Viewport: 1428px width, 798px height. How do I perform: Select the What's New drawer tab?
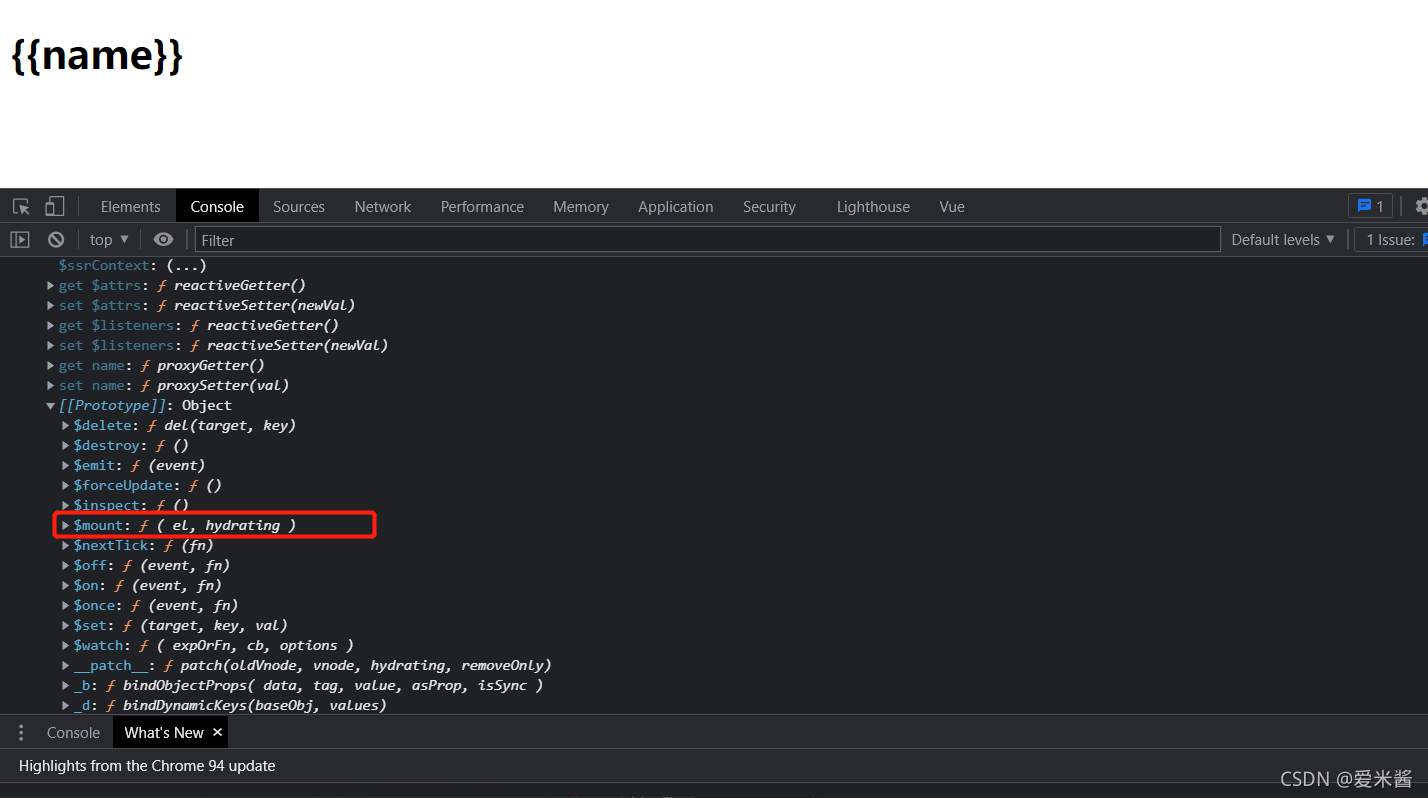click(164, 733)
